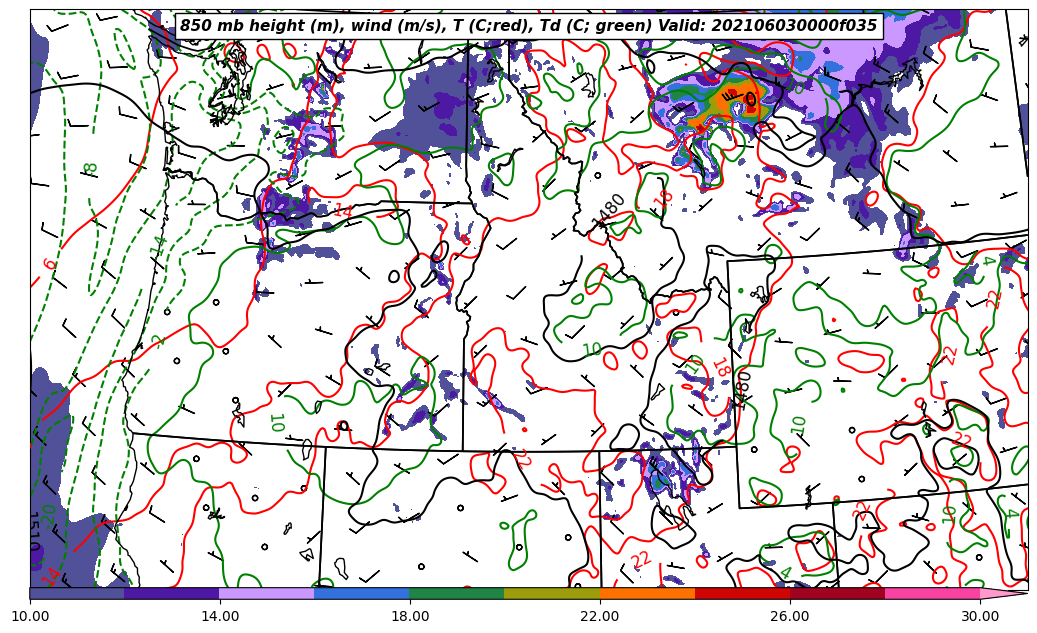Image resolution: width=1037 pixels, height=633 pixels.
Task: Click the 10.00 colorbar tick label
Action: pos(30,617)
